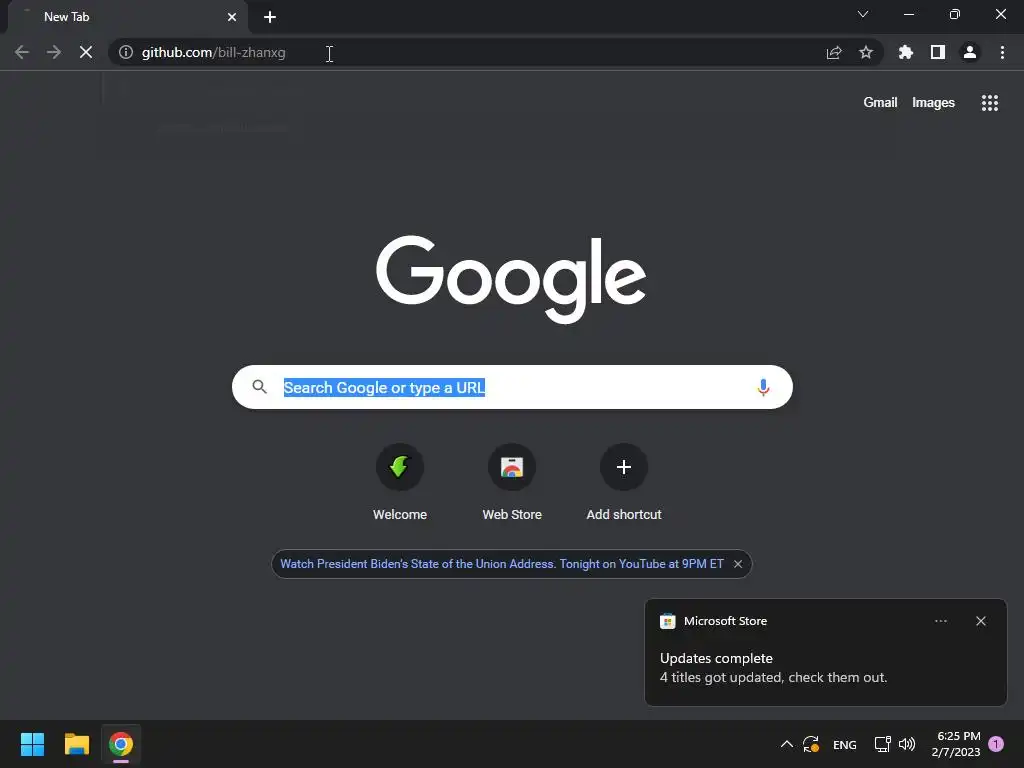Select the New Tab tab
This screenshot has height=768, width=1024.
tap(127, 17)
